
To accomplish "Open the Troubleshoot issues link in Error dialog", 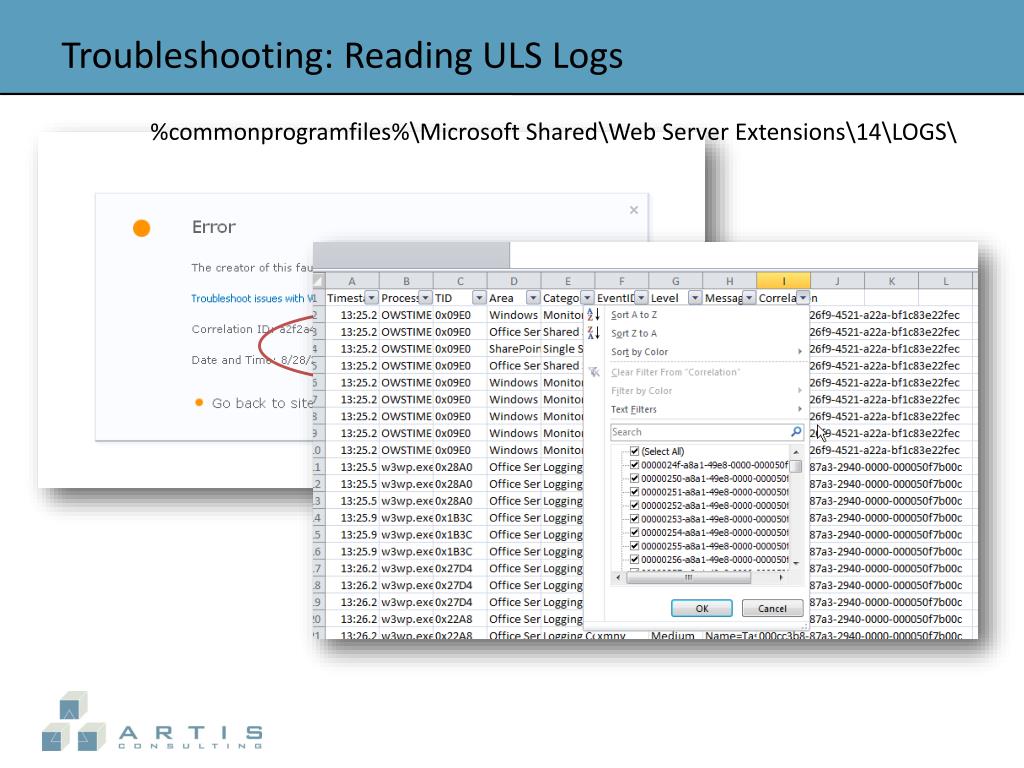I will click(x=253, y=298).
